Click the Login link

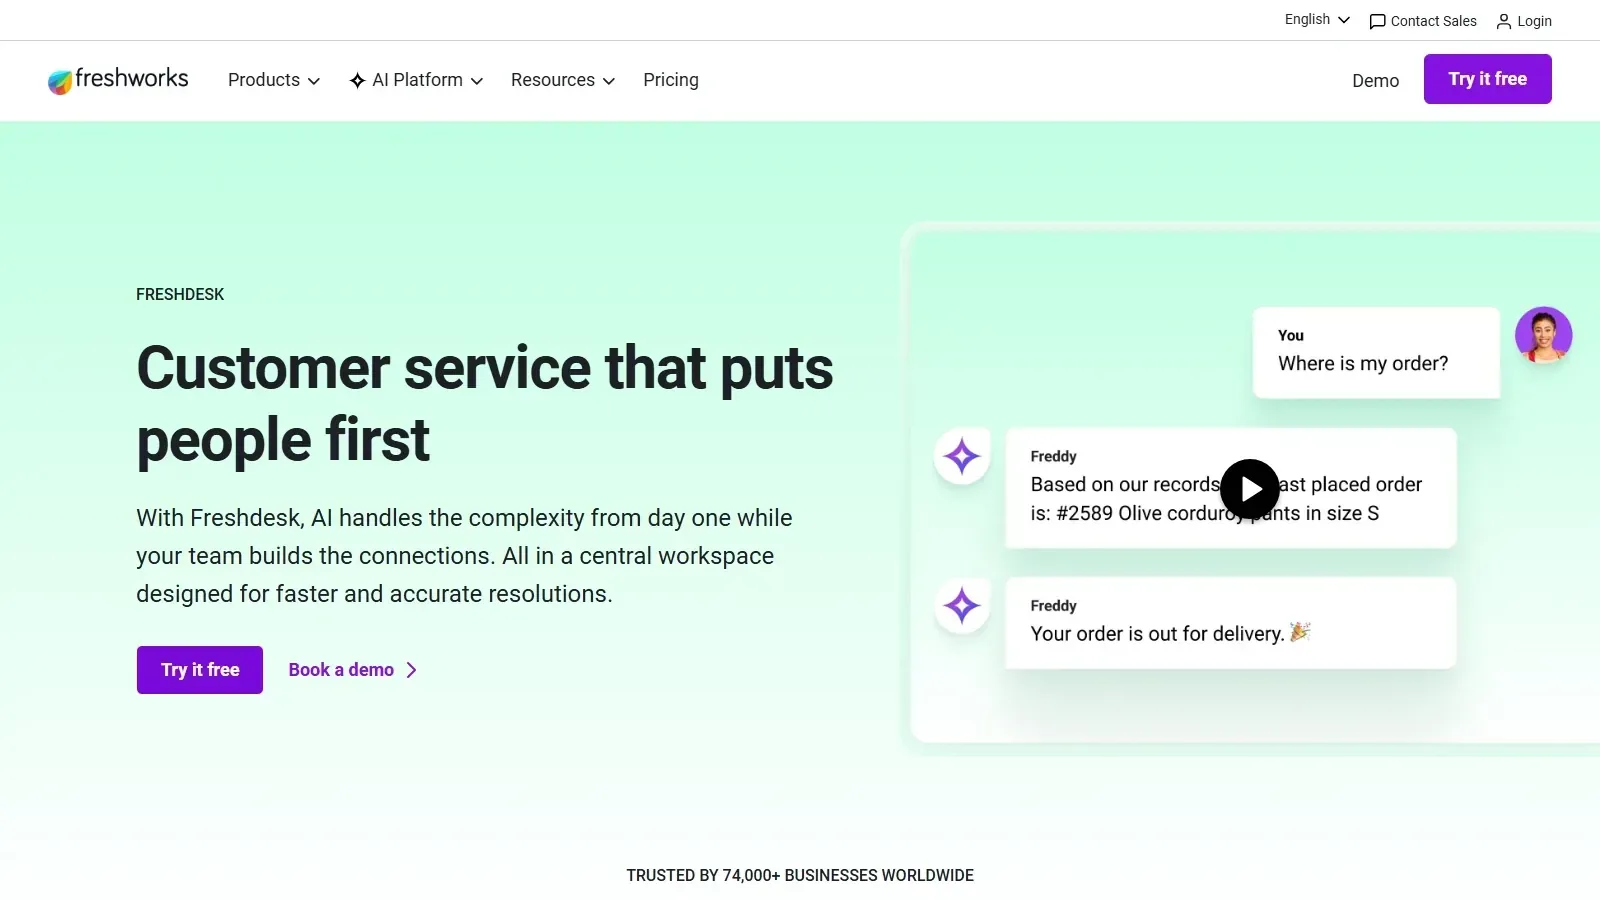(x=1524, y=21)
